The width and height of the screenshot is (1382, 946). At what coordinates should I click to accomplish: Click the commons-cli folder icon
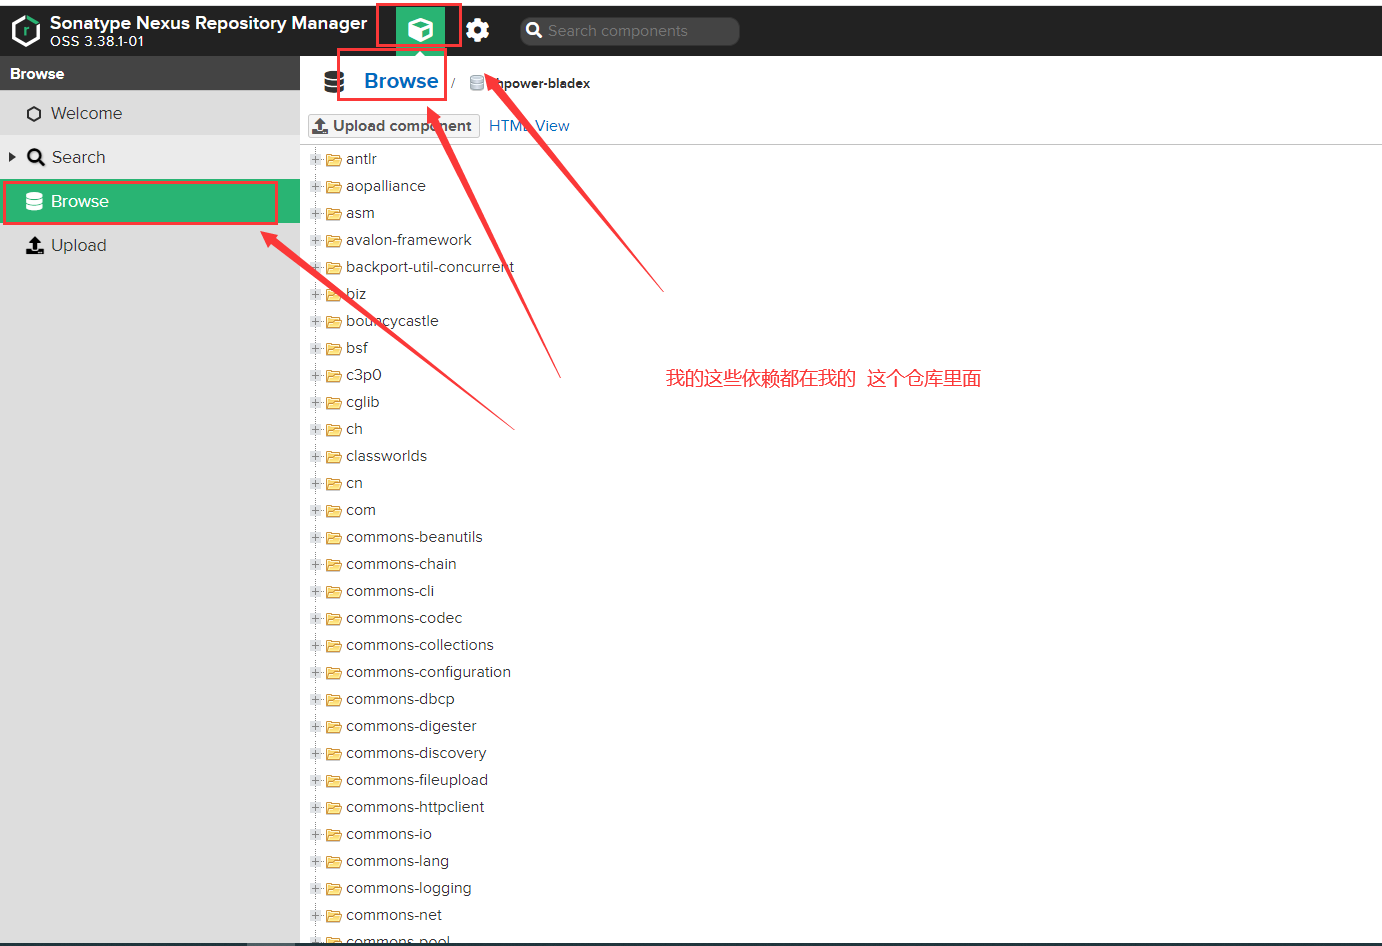click(x=334, y=591)
